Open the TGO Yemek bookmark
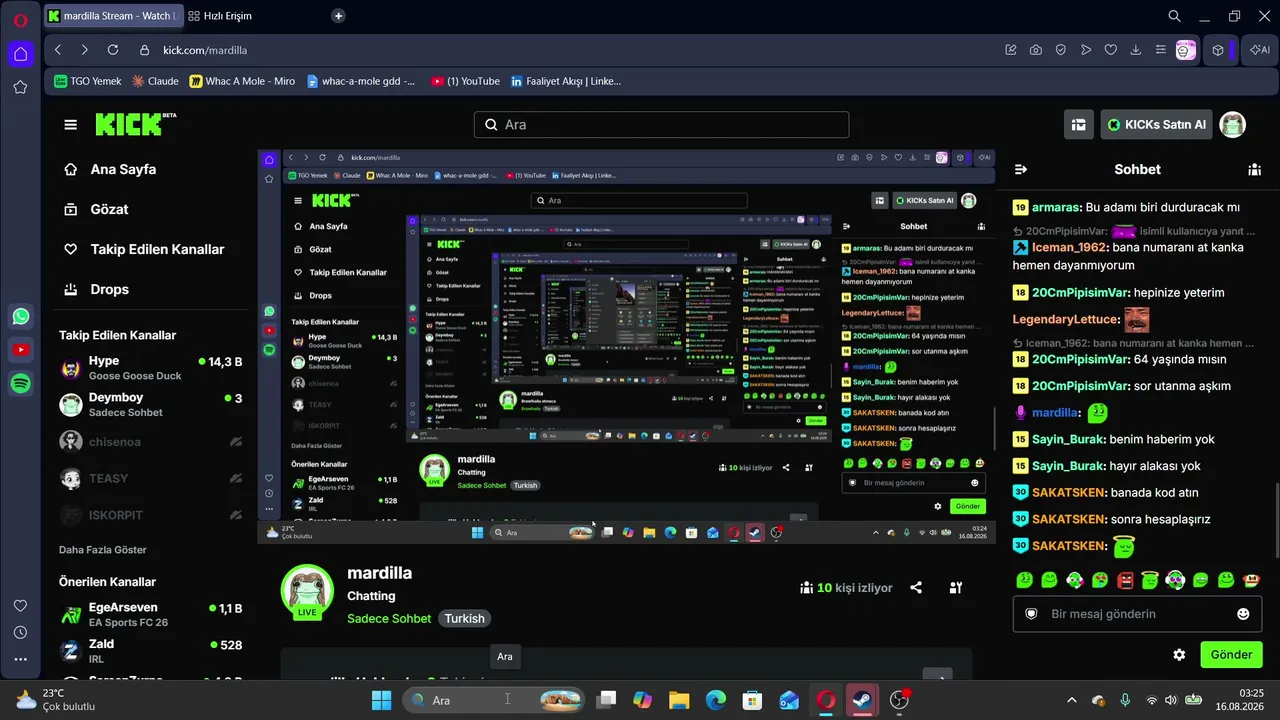This screenshot has width=1280, height=720. (88, 81)
